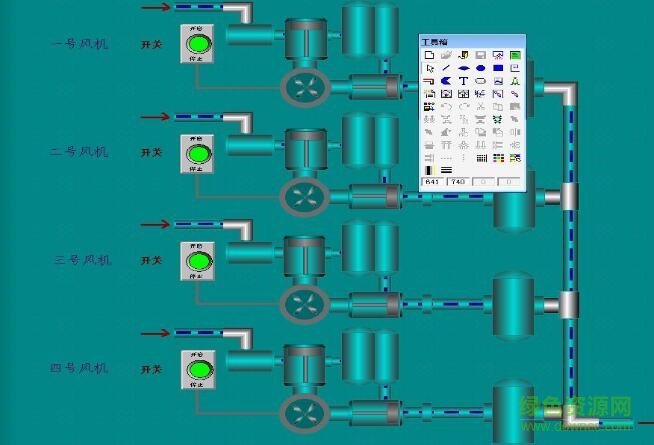Click the green full-screen icon in toolbox
The width and height of the screenshot is (654, 445).
(x=515, y=55)
